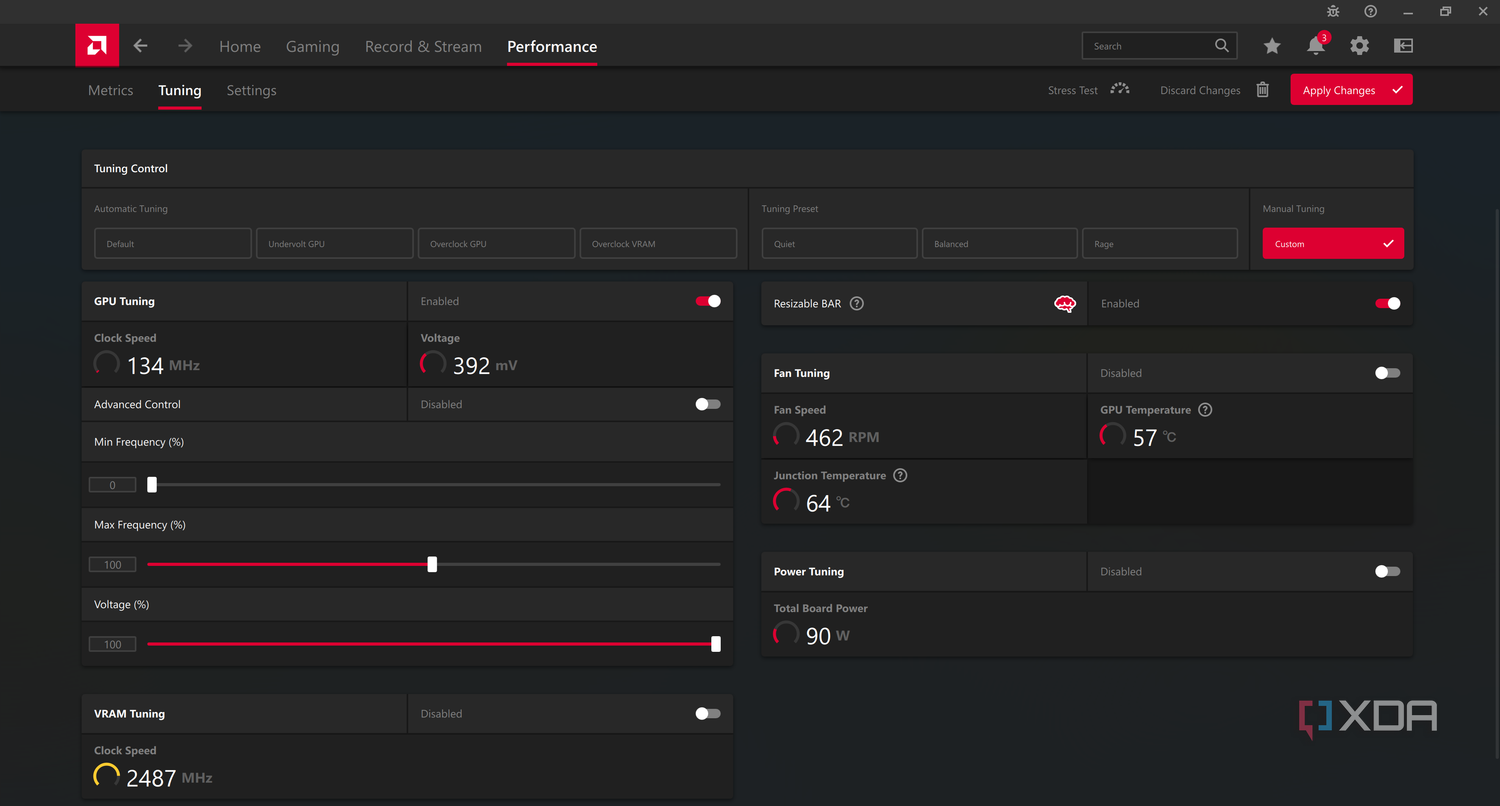Click the Stress Test gauge icon
The height and width of the screenshot is (806, 1500).
pos(1120,89)
